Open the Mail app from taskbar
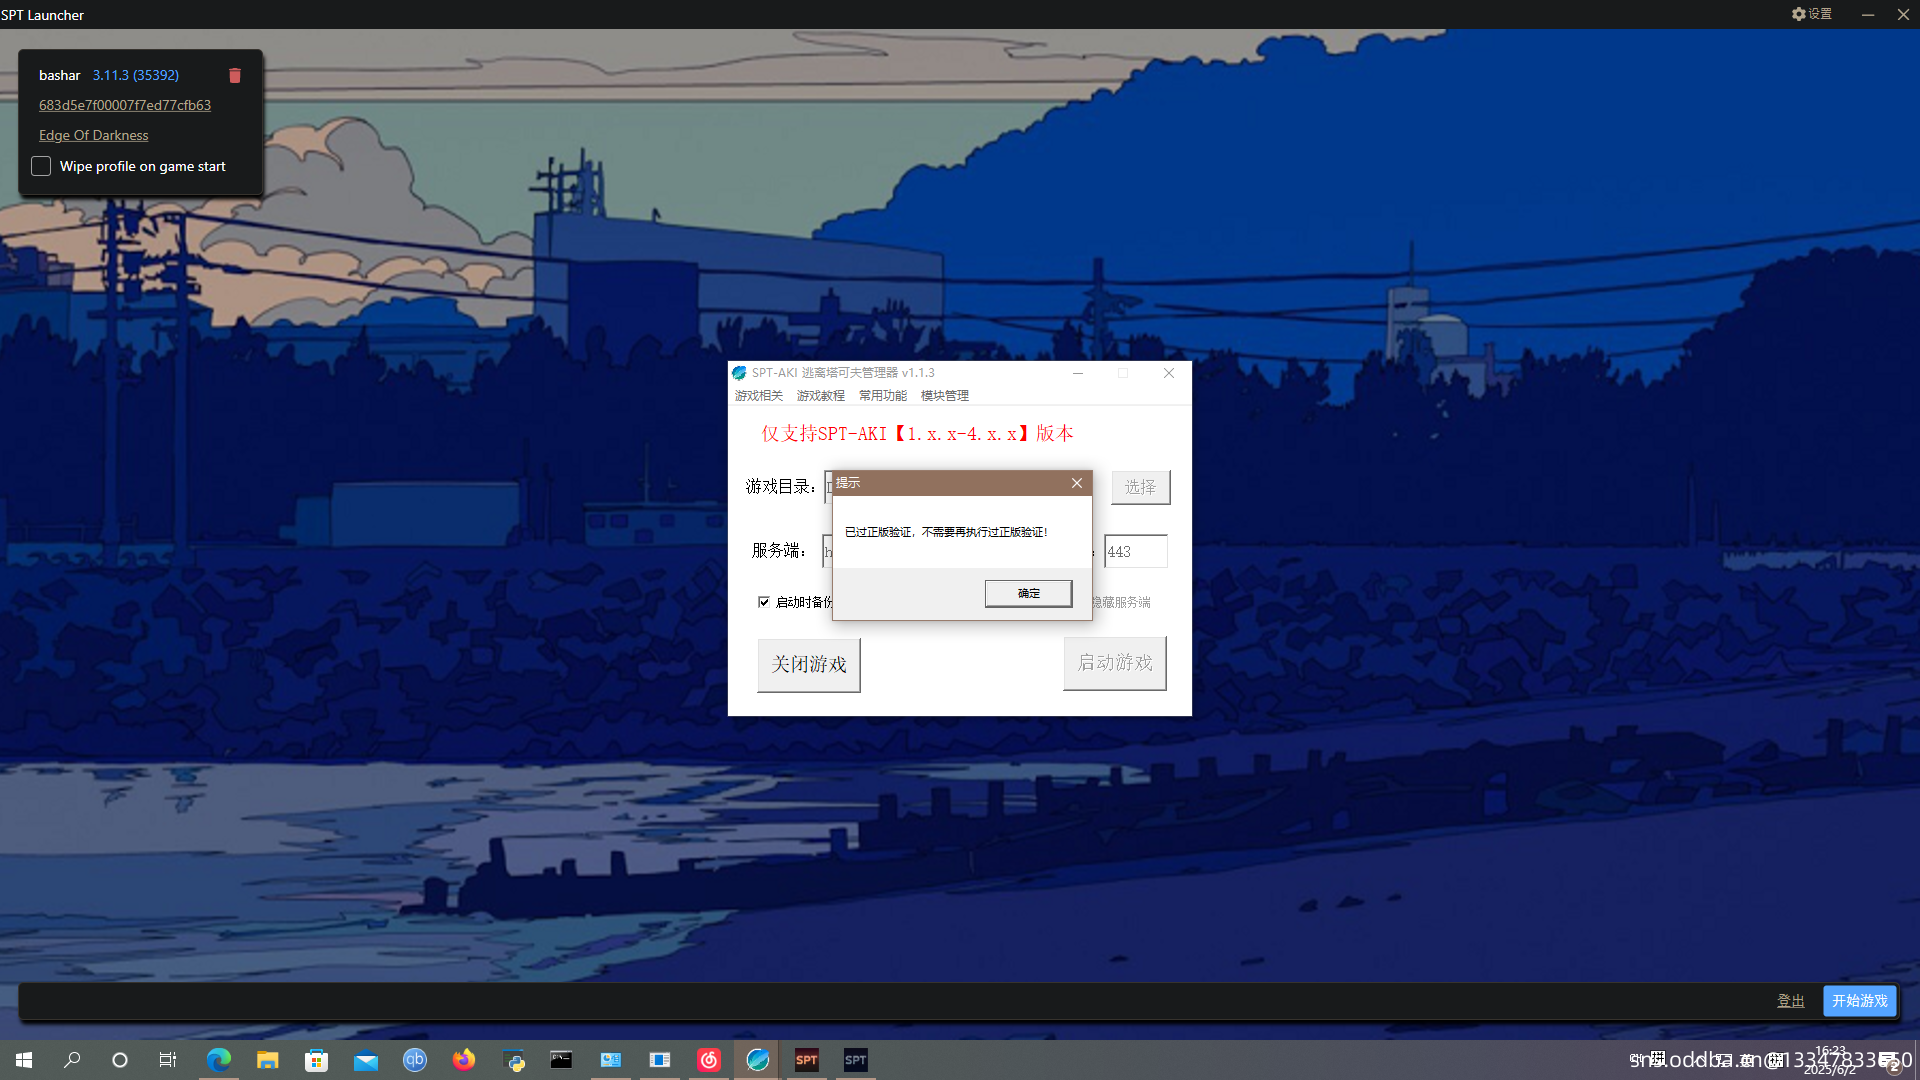1920x1080 pixels. [365, 1060]
